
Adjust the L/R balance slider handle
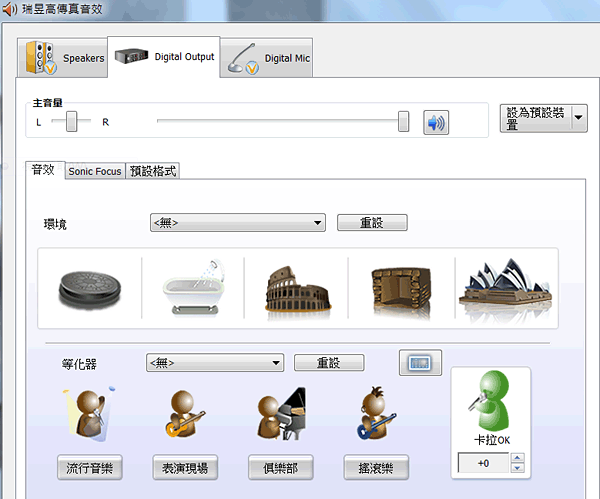pyautogui.click(x=71, y=122)
